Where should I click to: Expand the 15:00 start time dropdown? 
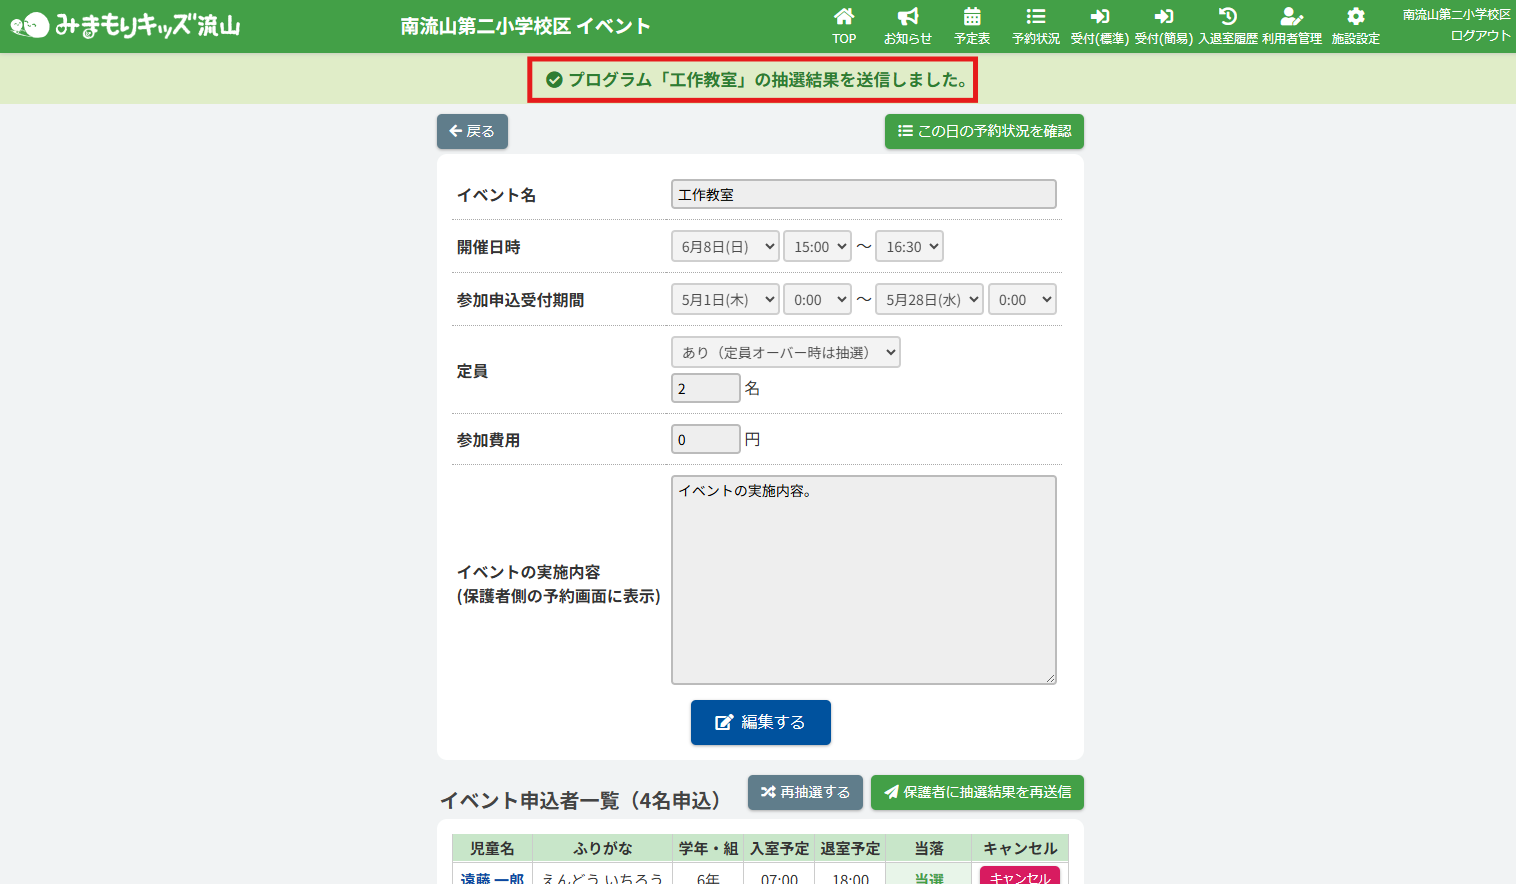pos(817,247)
